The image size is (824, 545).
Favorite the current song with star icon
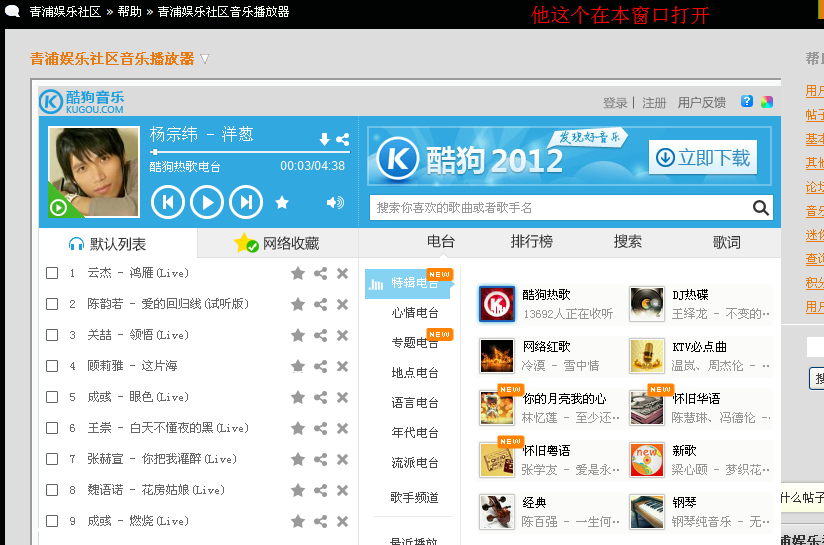(282, 202)
